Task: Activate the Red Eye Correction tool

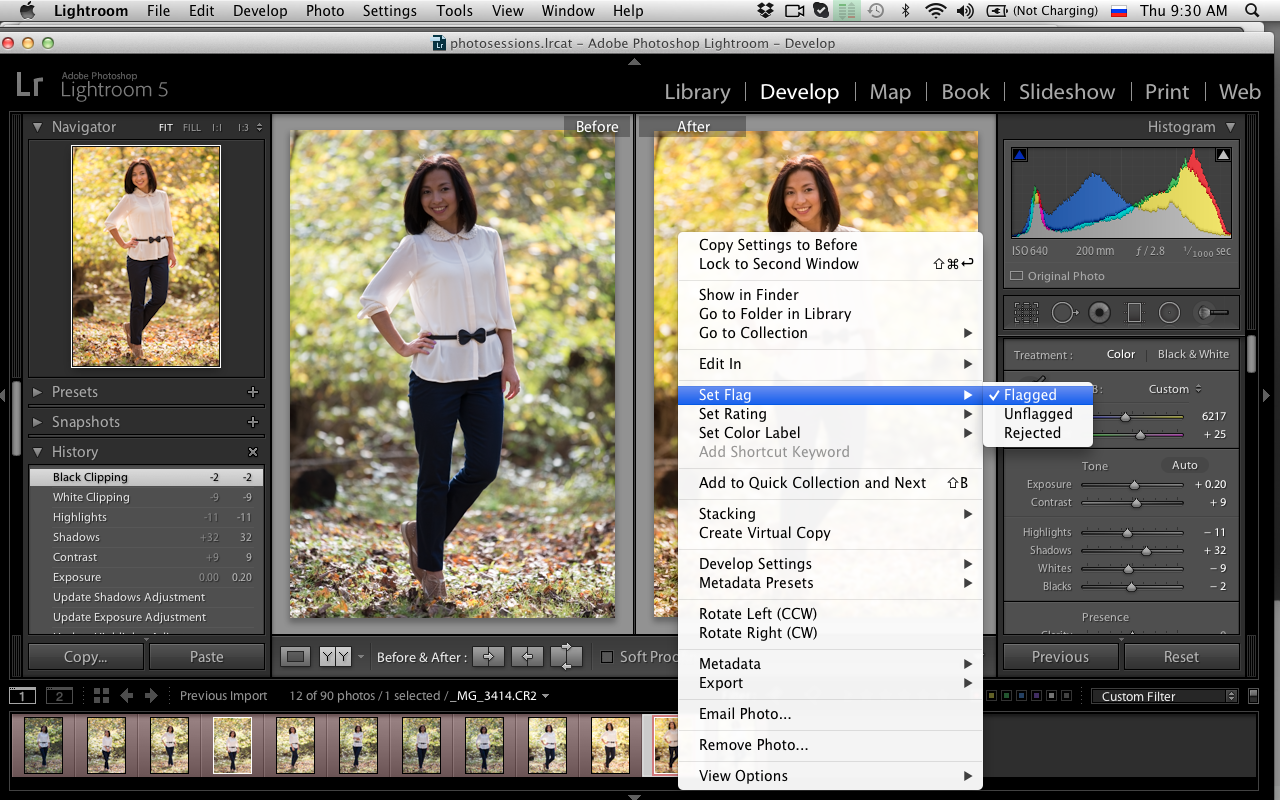Action: tap(1099, 313)
